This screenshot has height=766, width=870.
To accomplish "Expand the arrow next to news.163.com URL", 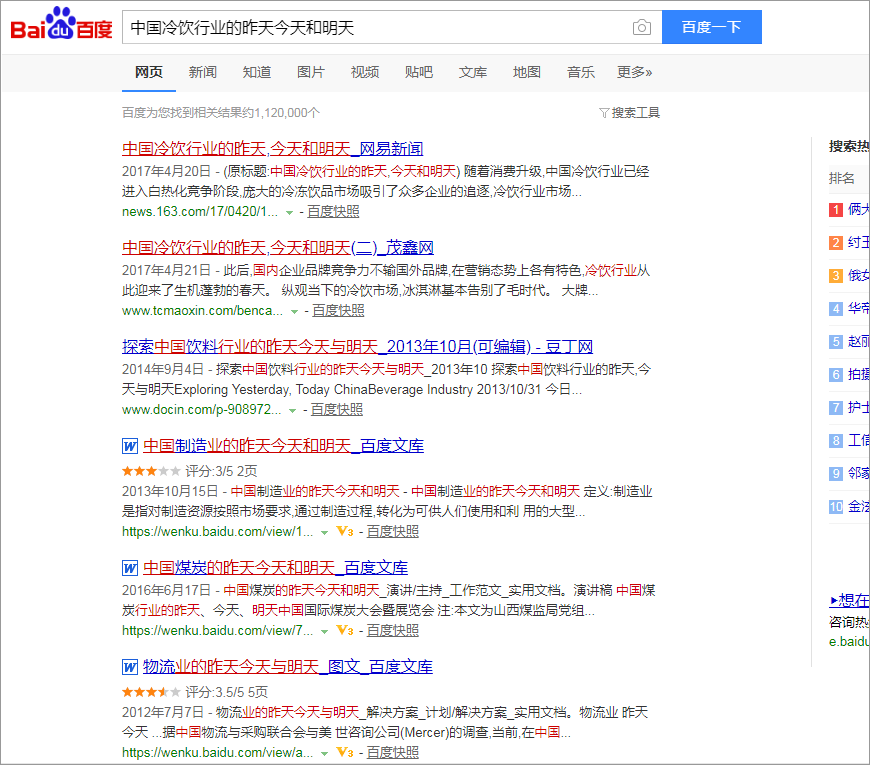I will pos(289,212).
